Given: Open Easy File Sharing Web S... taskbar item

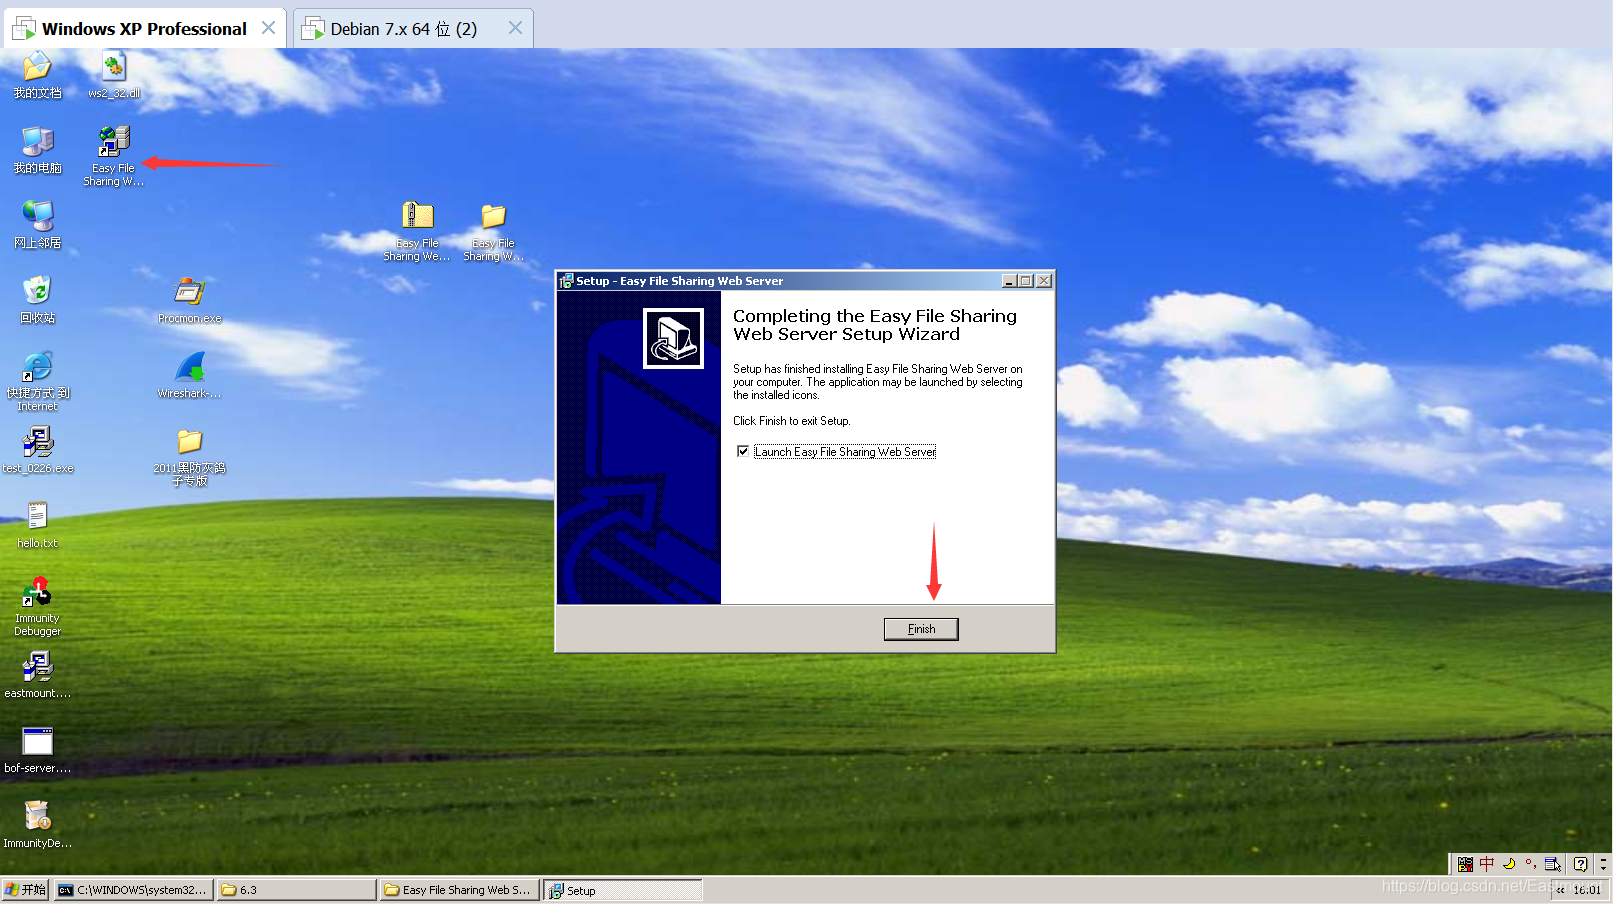Looking at the screenshot, I should [x=459, y=890].
